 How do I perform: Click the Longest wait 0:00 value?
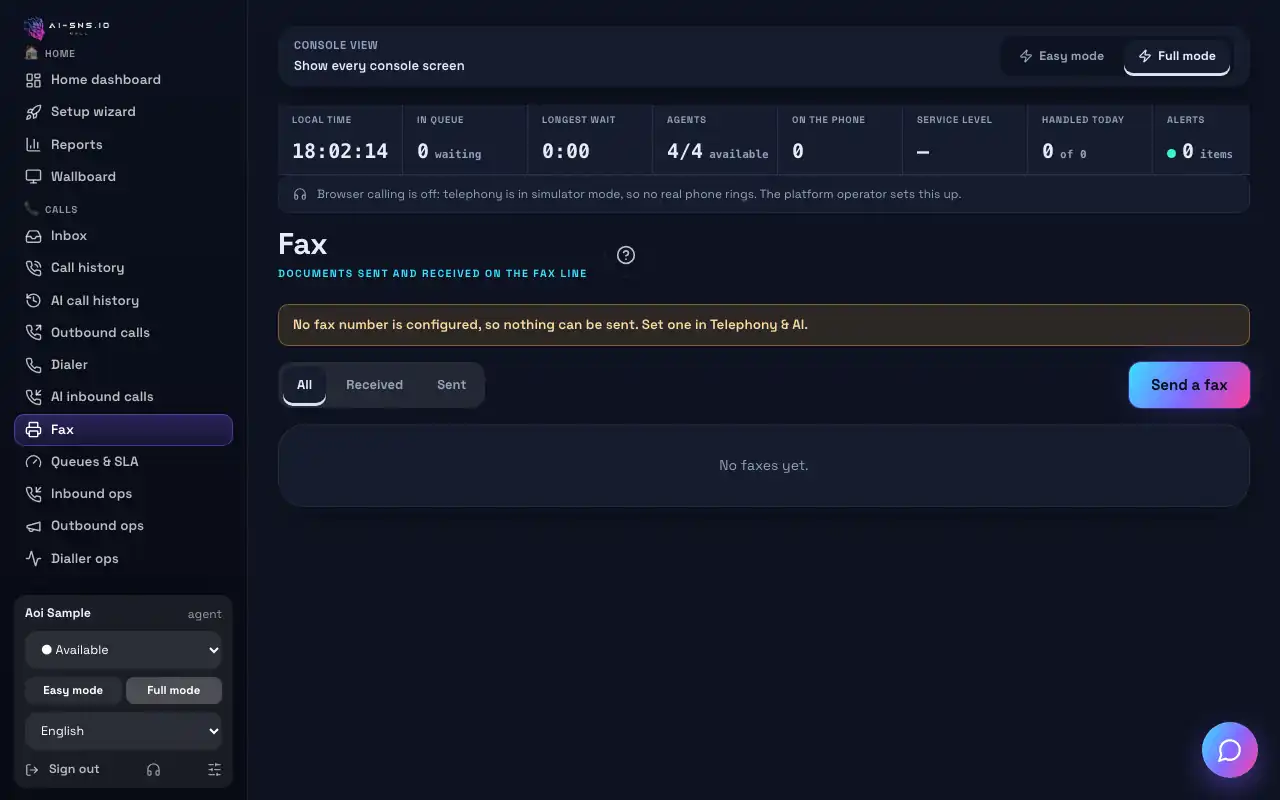pyautogui.click(x=566, y=151)
